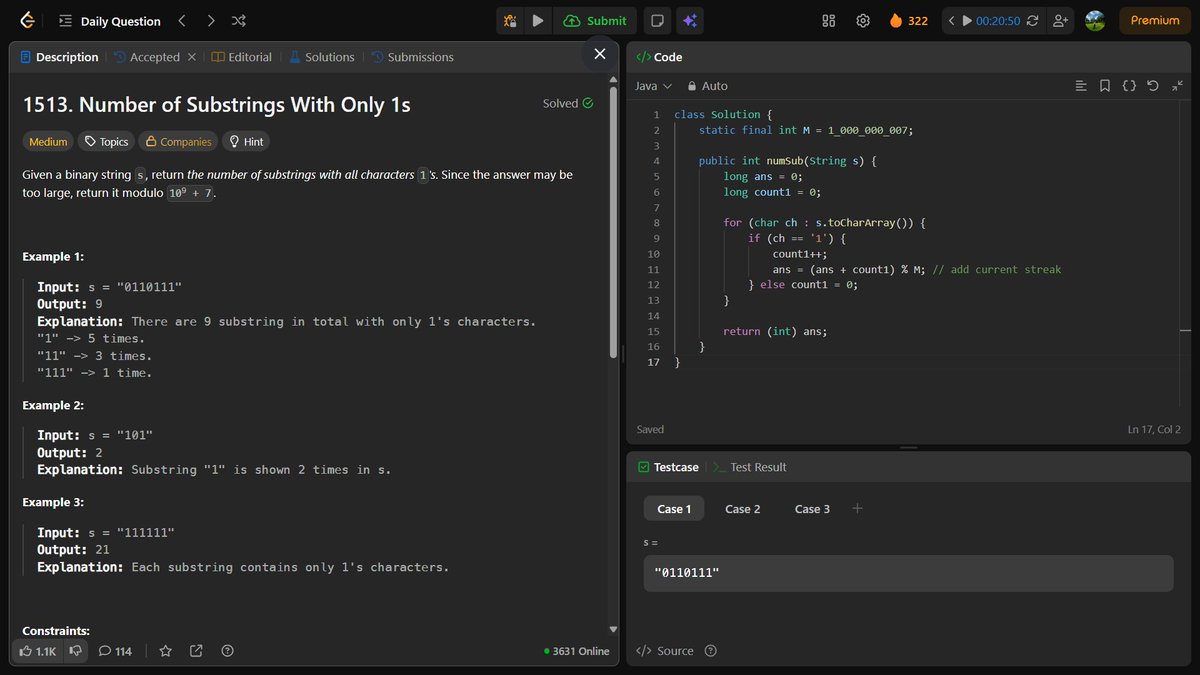1200x675 pixels.
Task: Reset the code with the revert icon
Action: coord(1153,86)
